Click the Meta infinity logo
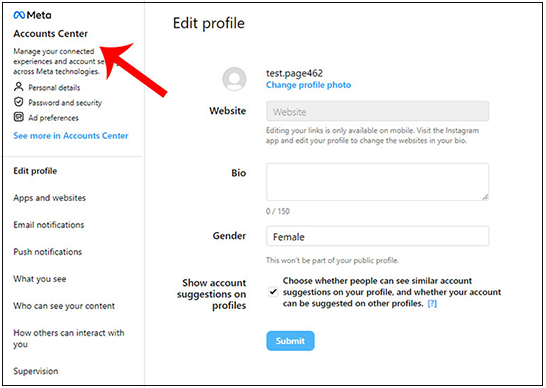Screen dimensions: 546x388 tap(19, 15)
